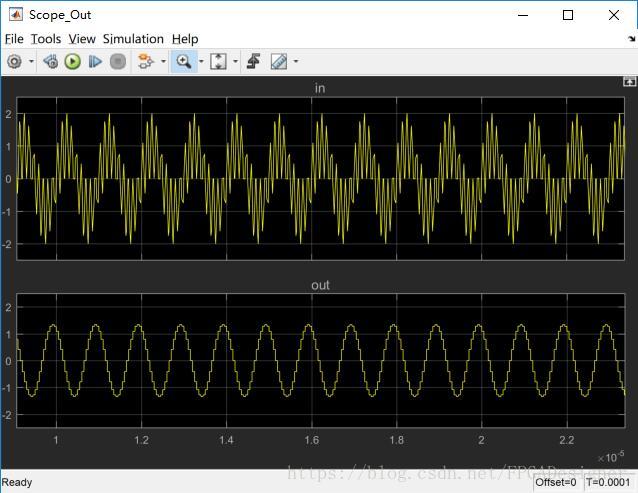Viewport: 638px width, 493px height.
Task: Expand the highlight block dropdown arrow
Action: pyautogui.click(x=164, y=61)
